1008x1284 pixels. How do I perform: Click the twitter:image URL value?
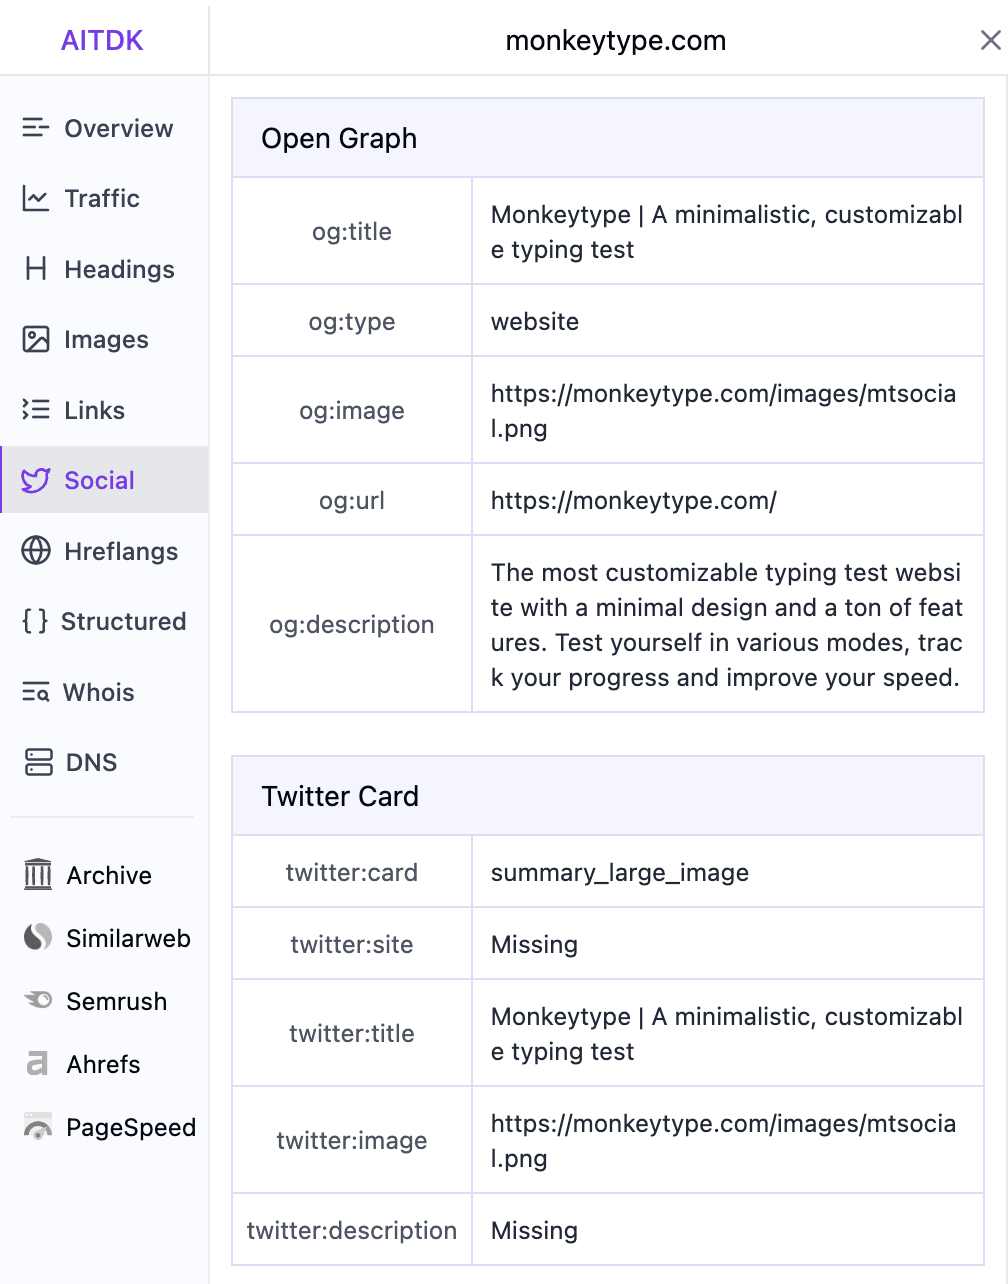[723, 1141]
